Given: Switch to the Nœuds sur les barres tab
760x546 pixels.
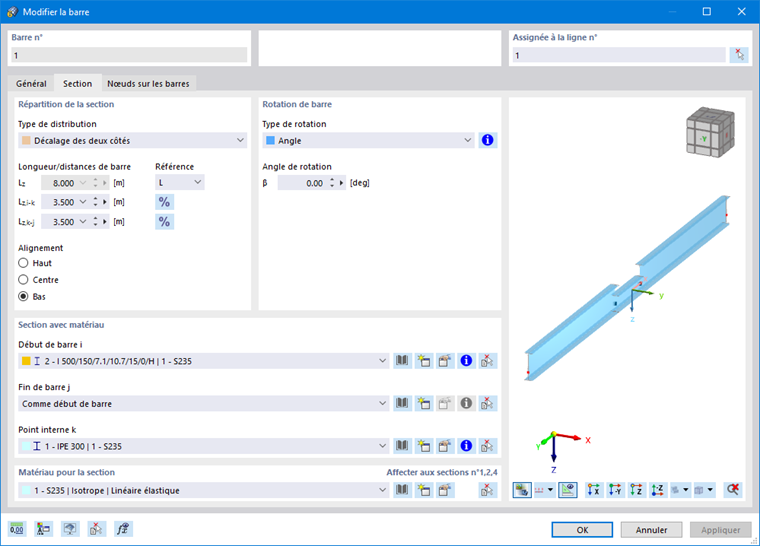Looking at the screenshot, I should click(148, 84).
